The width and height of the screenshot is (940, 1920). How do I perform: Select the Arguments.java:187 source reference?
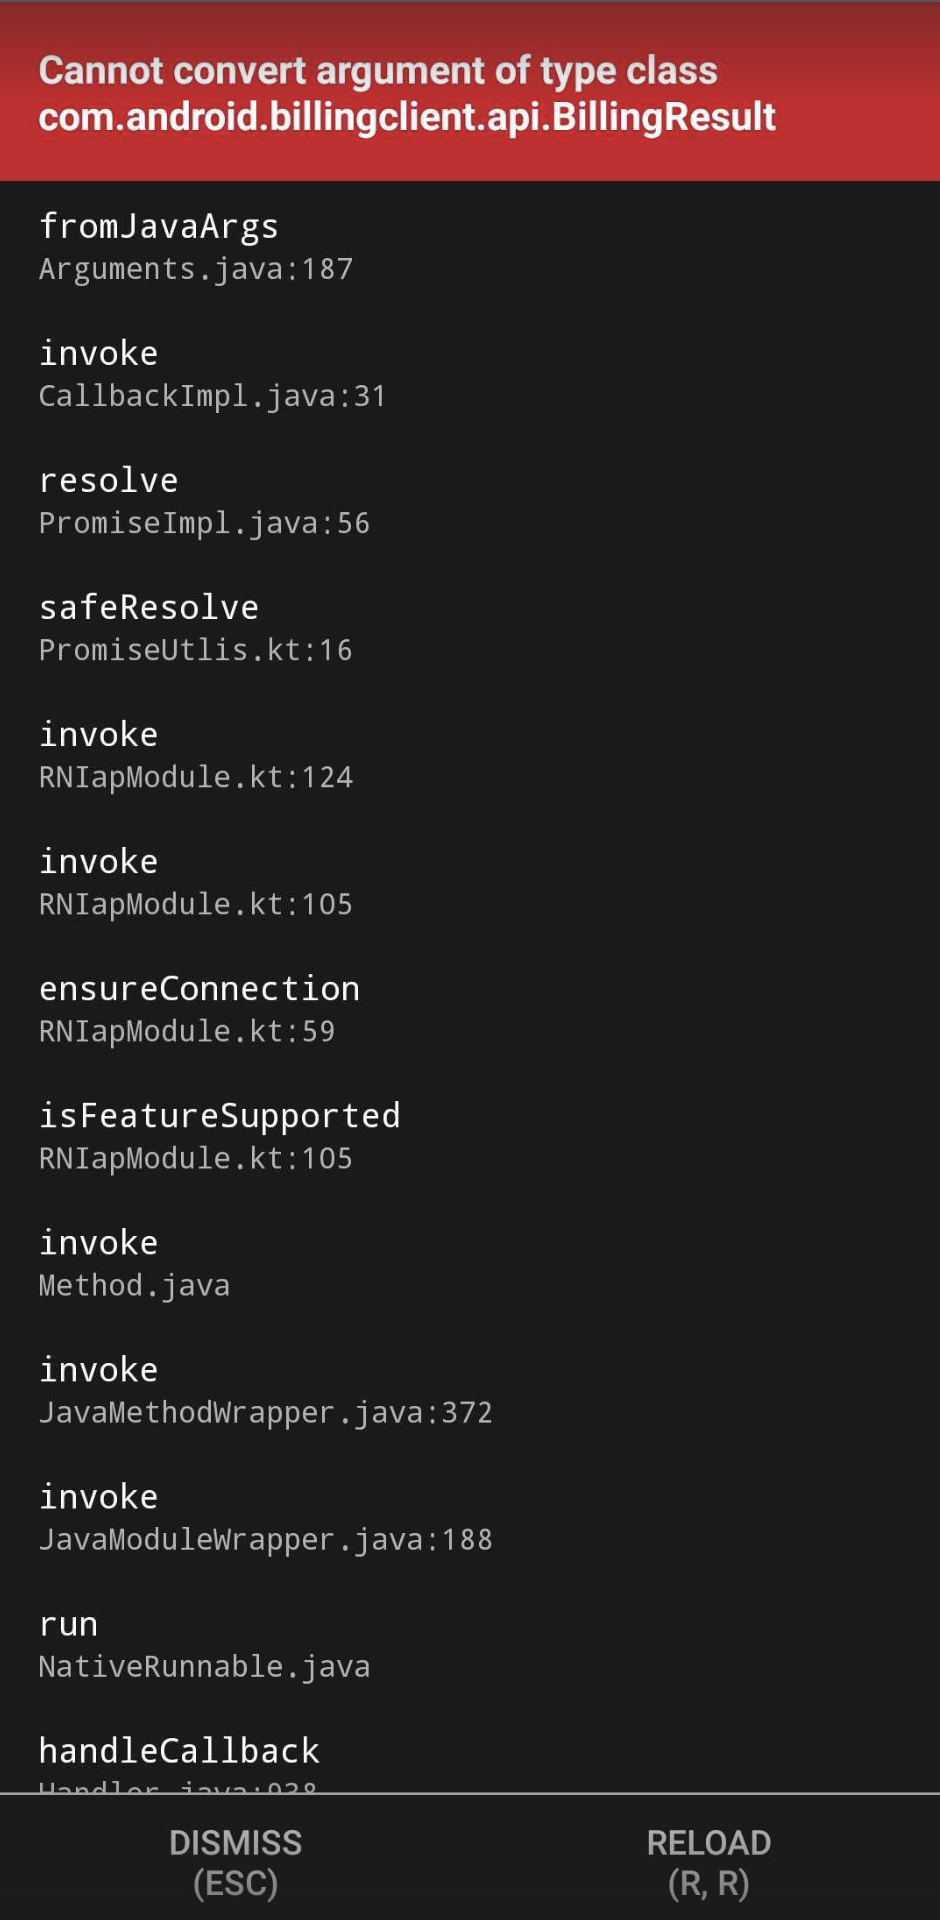(195, 269)
